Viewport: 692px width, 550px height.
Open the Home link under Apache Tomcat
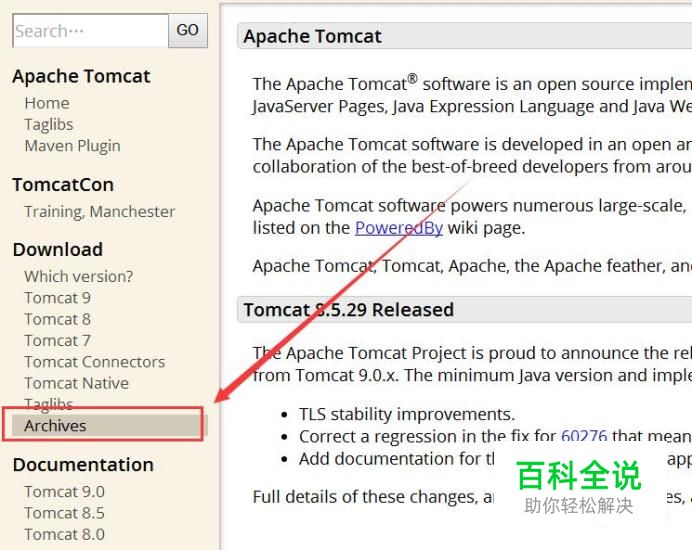coord(47,103)
